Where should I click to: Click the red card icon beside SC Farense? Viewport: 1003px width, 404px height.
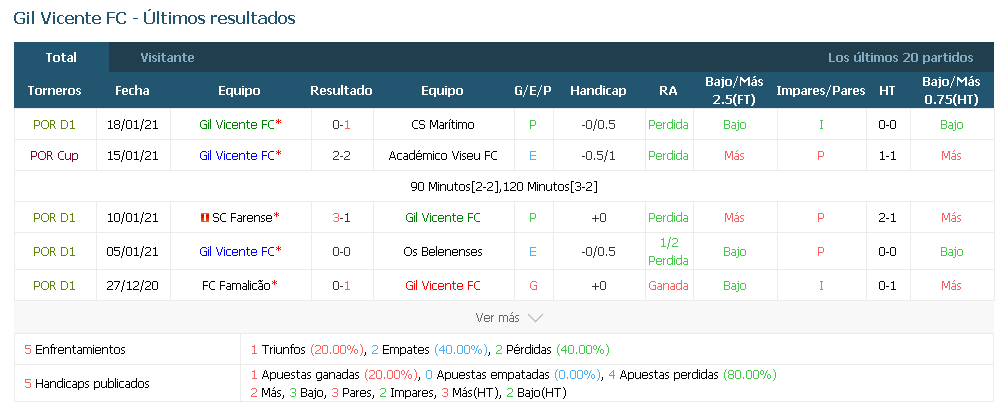205,218
